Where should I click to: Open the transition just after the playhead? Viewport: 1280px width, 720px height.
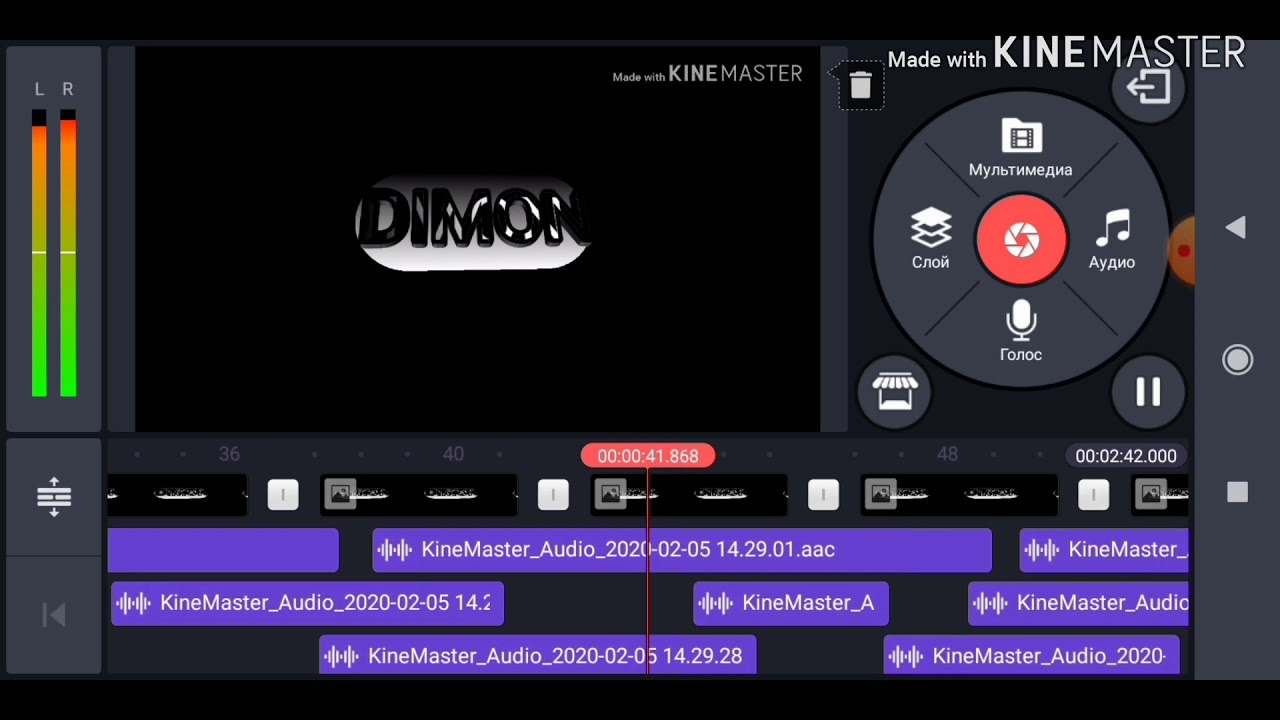(x=823, y=494)
